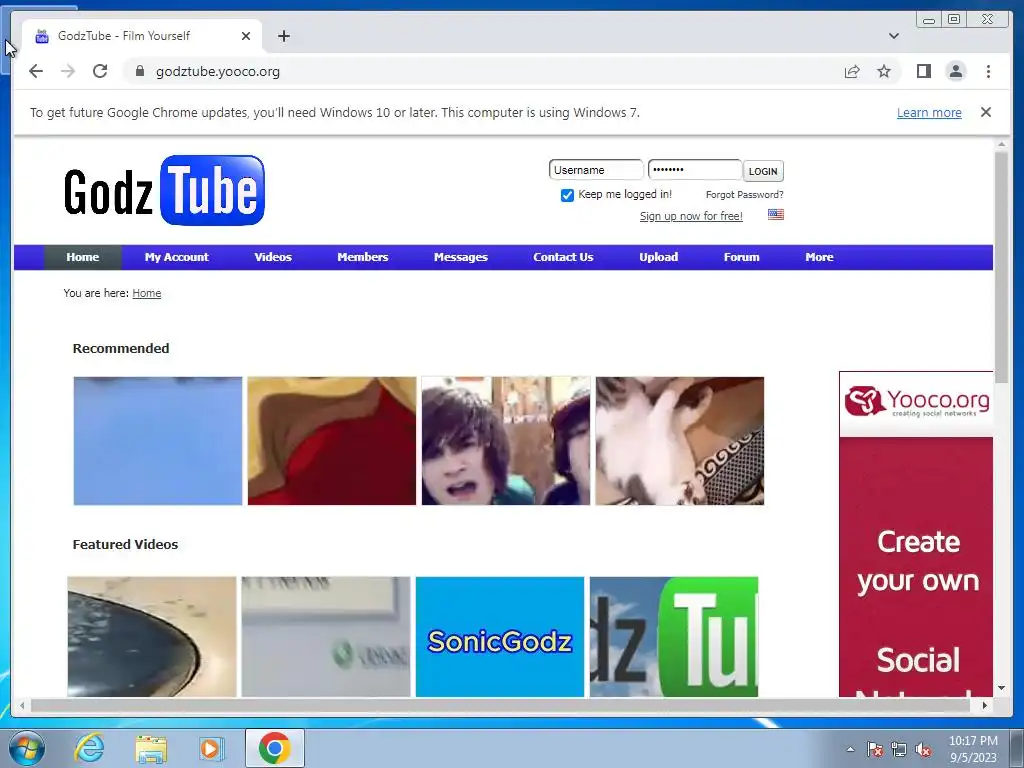The image size is (1024, 768).
Task: Focus the Username field
Action: 596,170
